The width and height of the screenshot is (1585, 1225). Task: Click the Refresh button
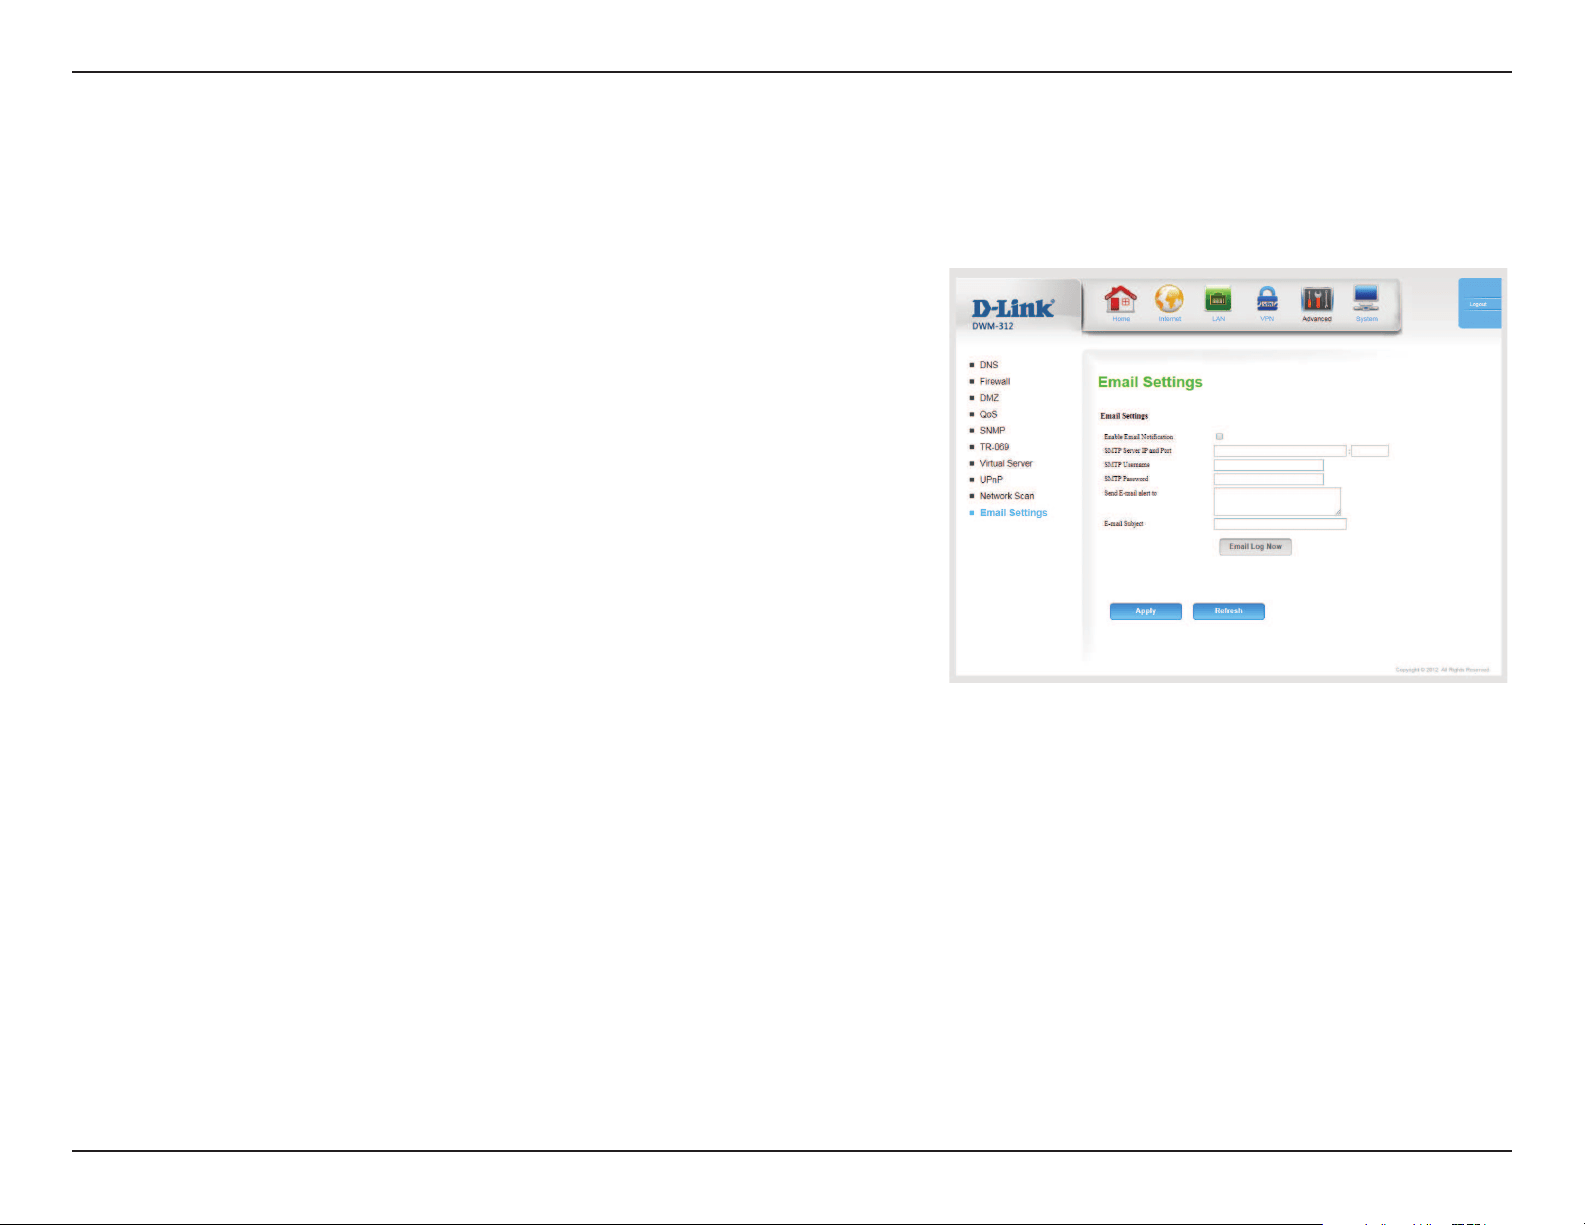1229,611
